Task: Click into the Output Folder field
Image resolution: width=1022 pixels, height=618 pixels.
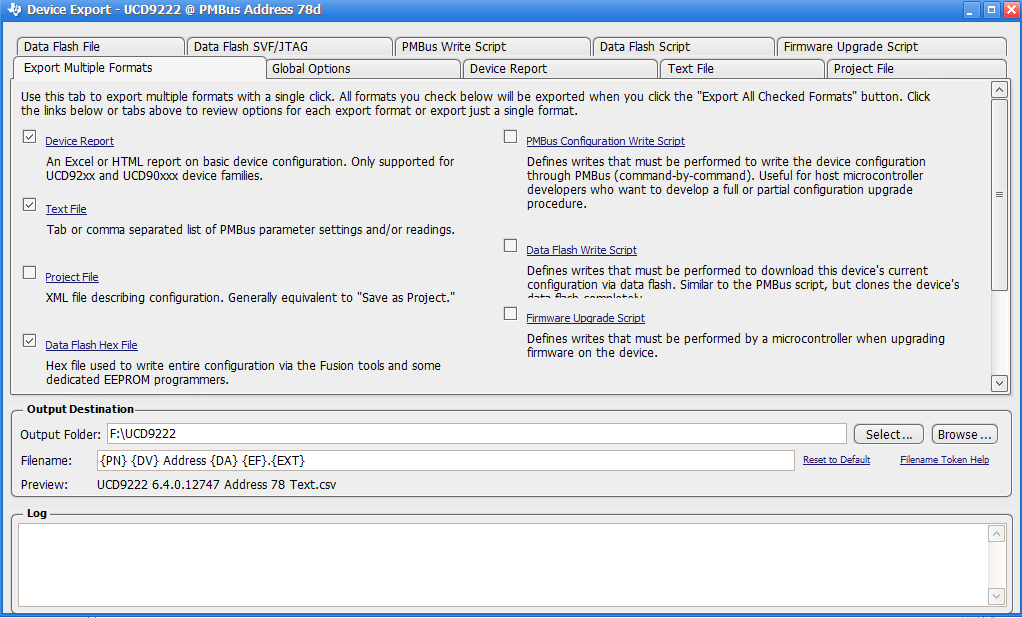Action: (476, 434)
